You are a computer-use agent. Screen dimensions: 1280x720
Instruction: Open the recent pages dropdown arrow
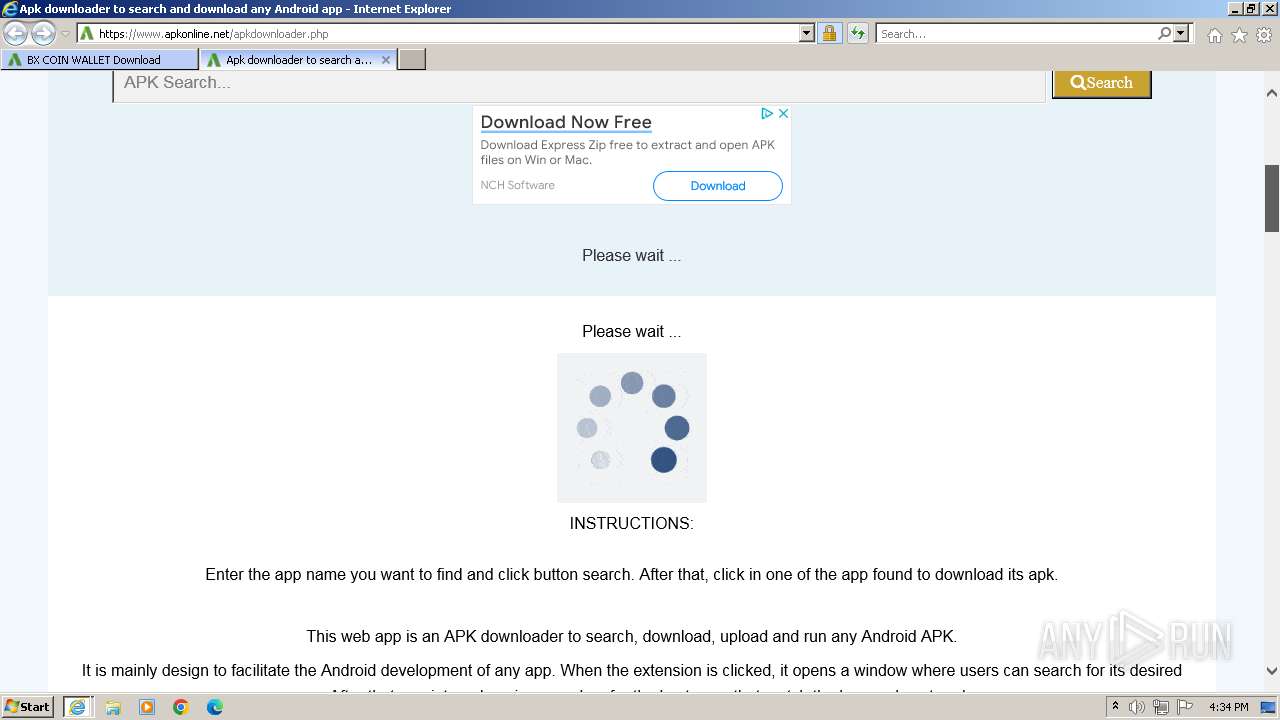pos(65,34)
